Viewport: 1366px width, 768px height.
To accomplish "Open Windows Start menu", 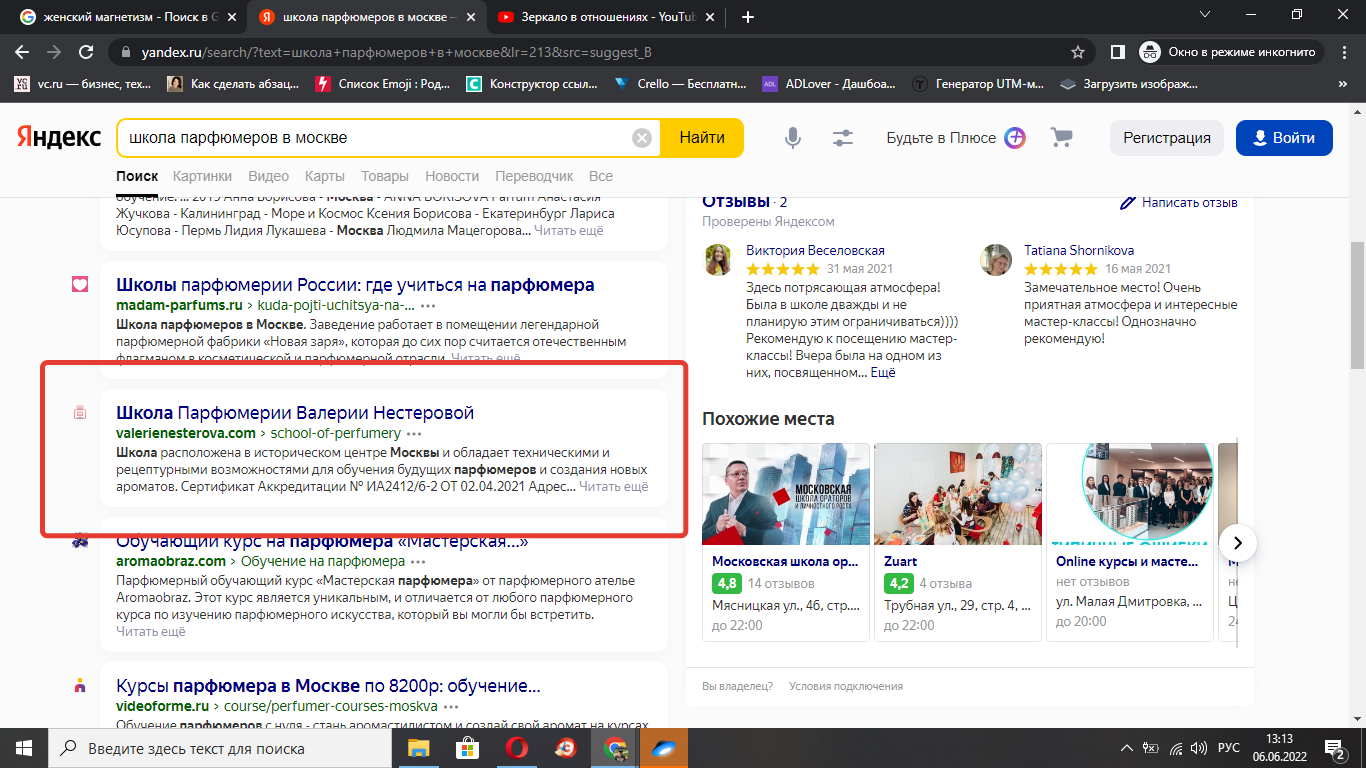I will pos(23,748).
